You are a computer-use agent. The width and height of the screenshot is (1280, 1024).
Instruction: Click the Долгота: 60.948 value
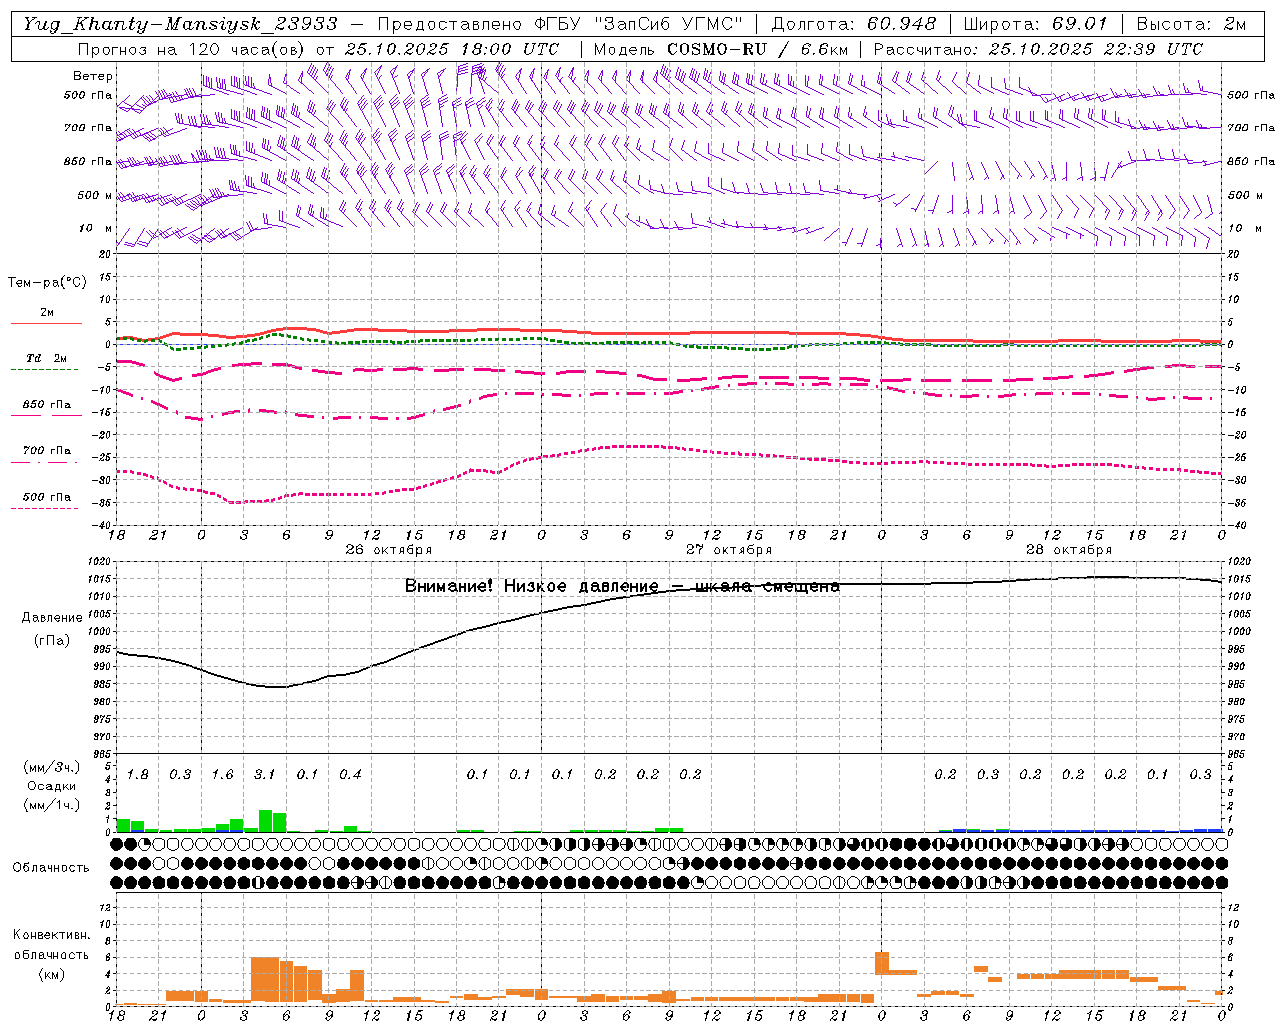(x=854, y=24)
